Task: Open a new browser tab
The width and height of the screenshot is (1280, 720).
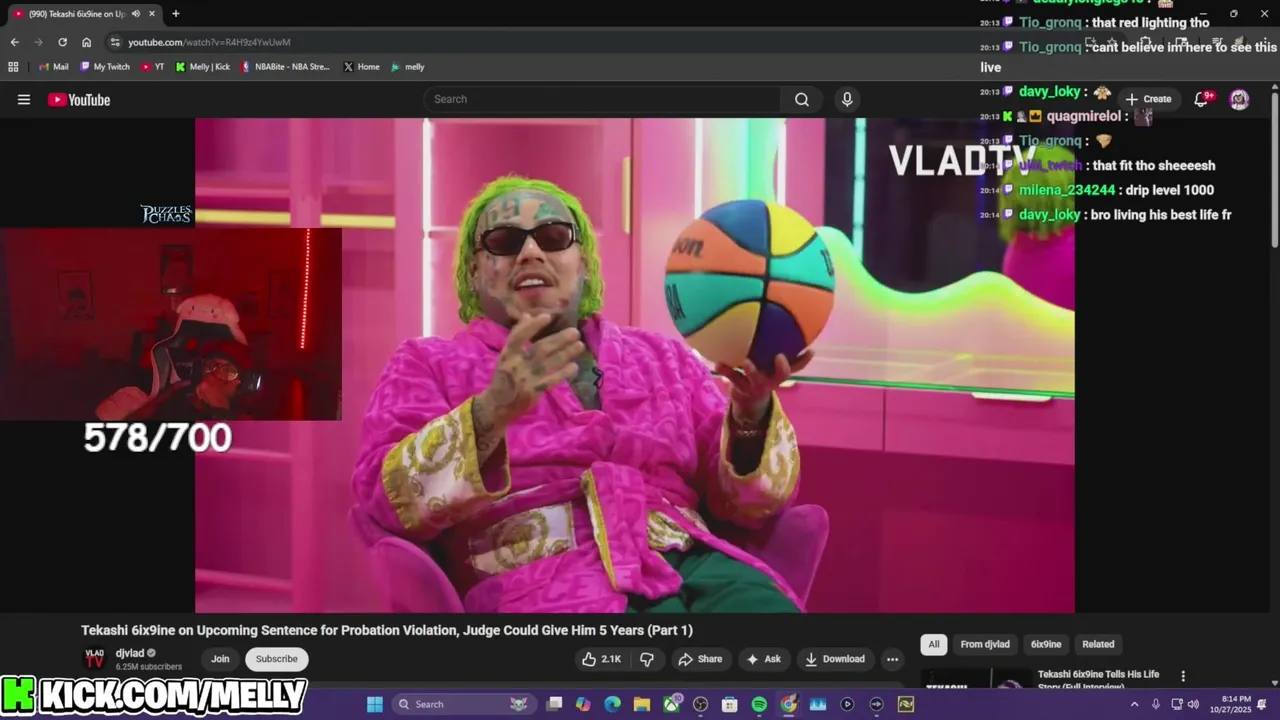Action: click(x=176, y=14)
